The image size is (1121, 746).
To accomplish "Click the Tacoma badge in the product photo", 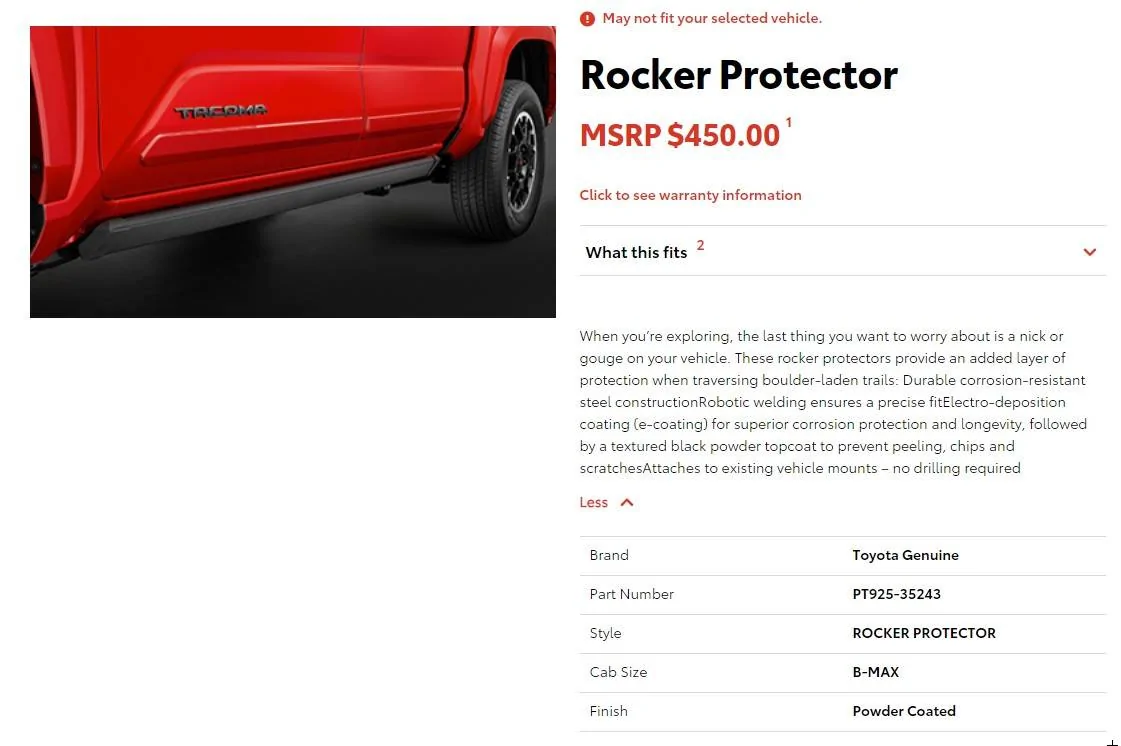I will pos(221,111).
